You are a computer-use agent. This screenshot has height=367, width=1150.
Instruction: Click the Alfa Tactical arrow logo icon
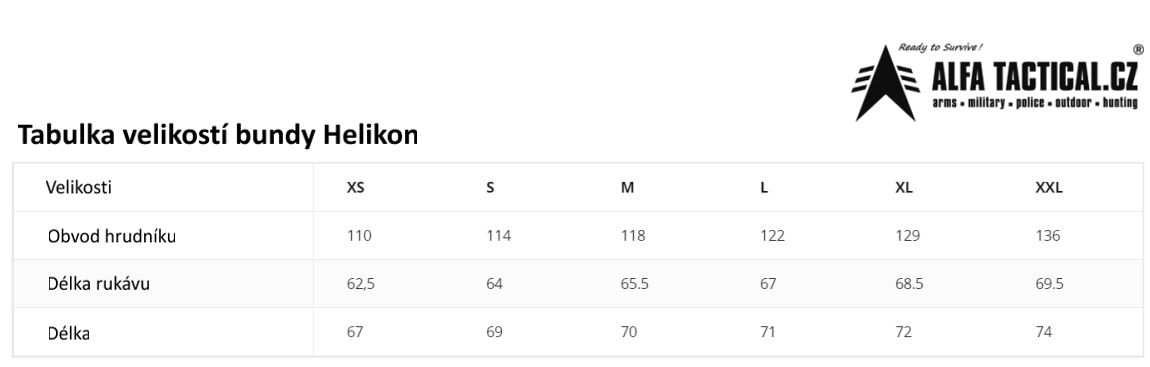[886, 83]
